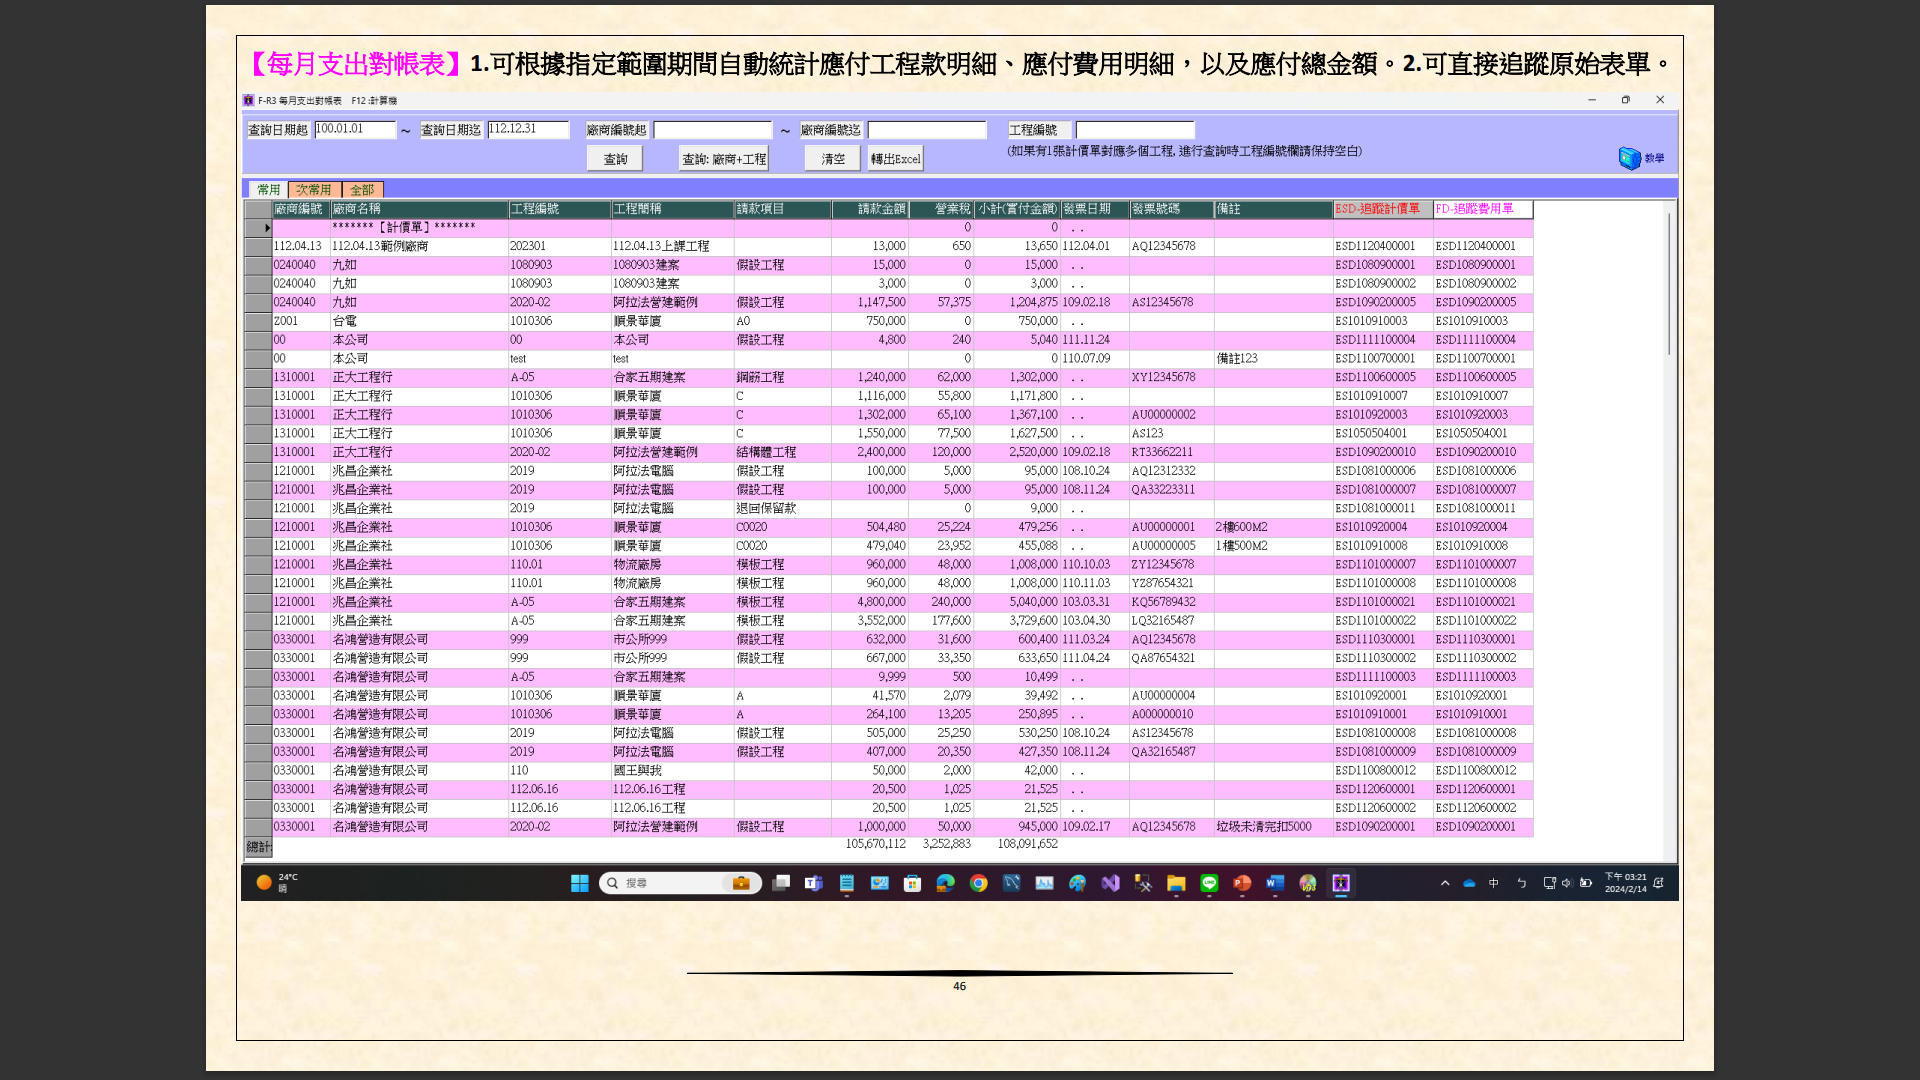
Task: Click the 中 input method indicator
Action: click(1494, 883)
